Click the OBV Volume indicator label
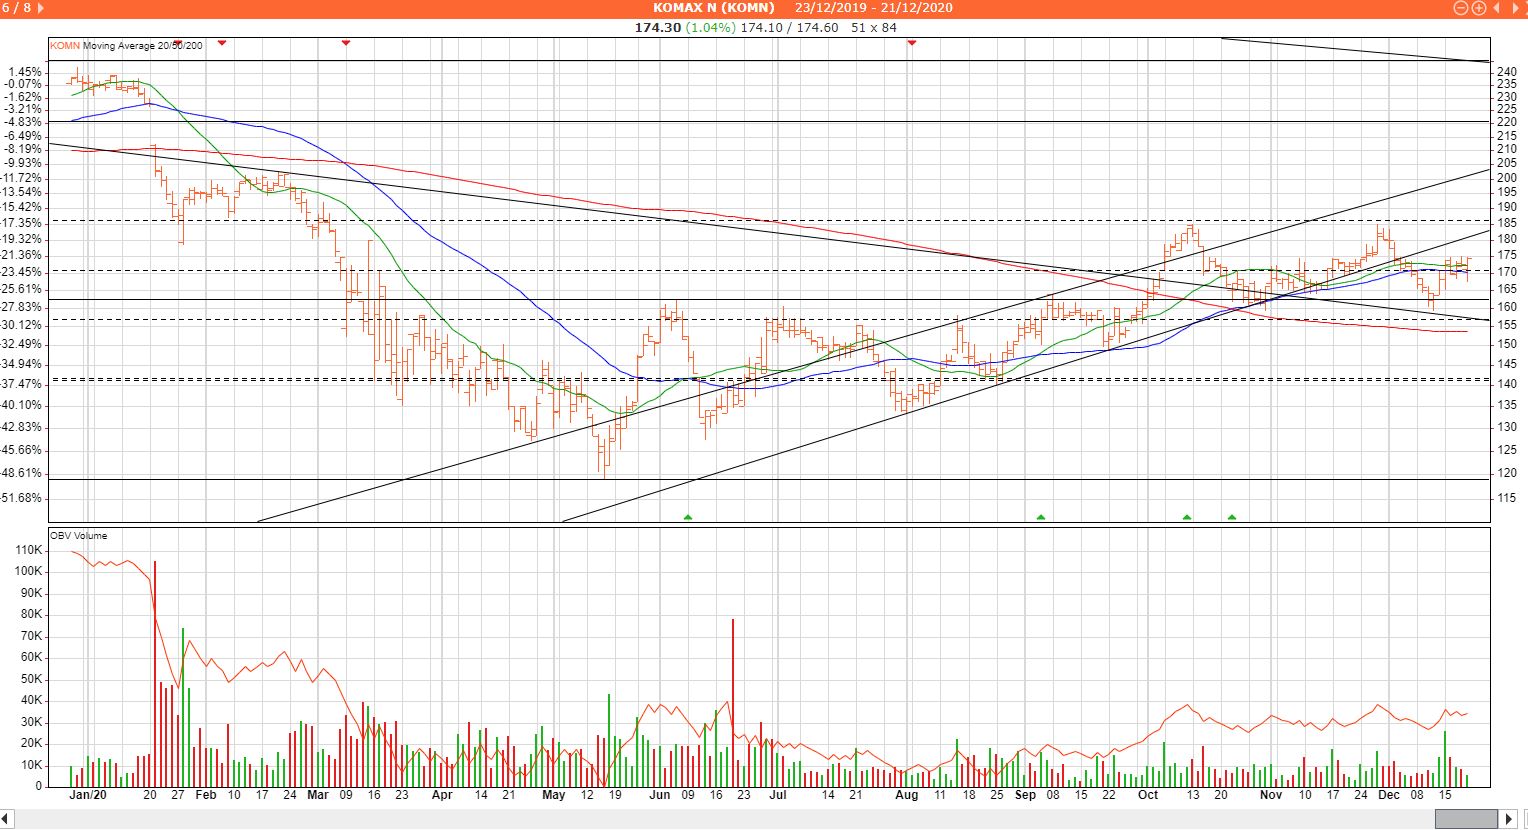Screen dimensions: 1528x830 click(x=79, y=536)
